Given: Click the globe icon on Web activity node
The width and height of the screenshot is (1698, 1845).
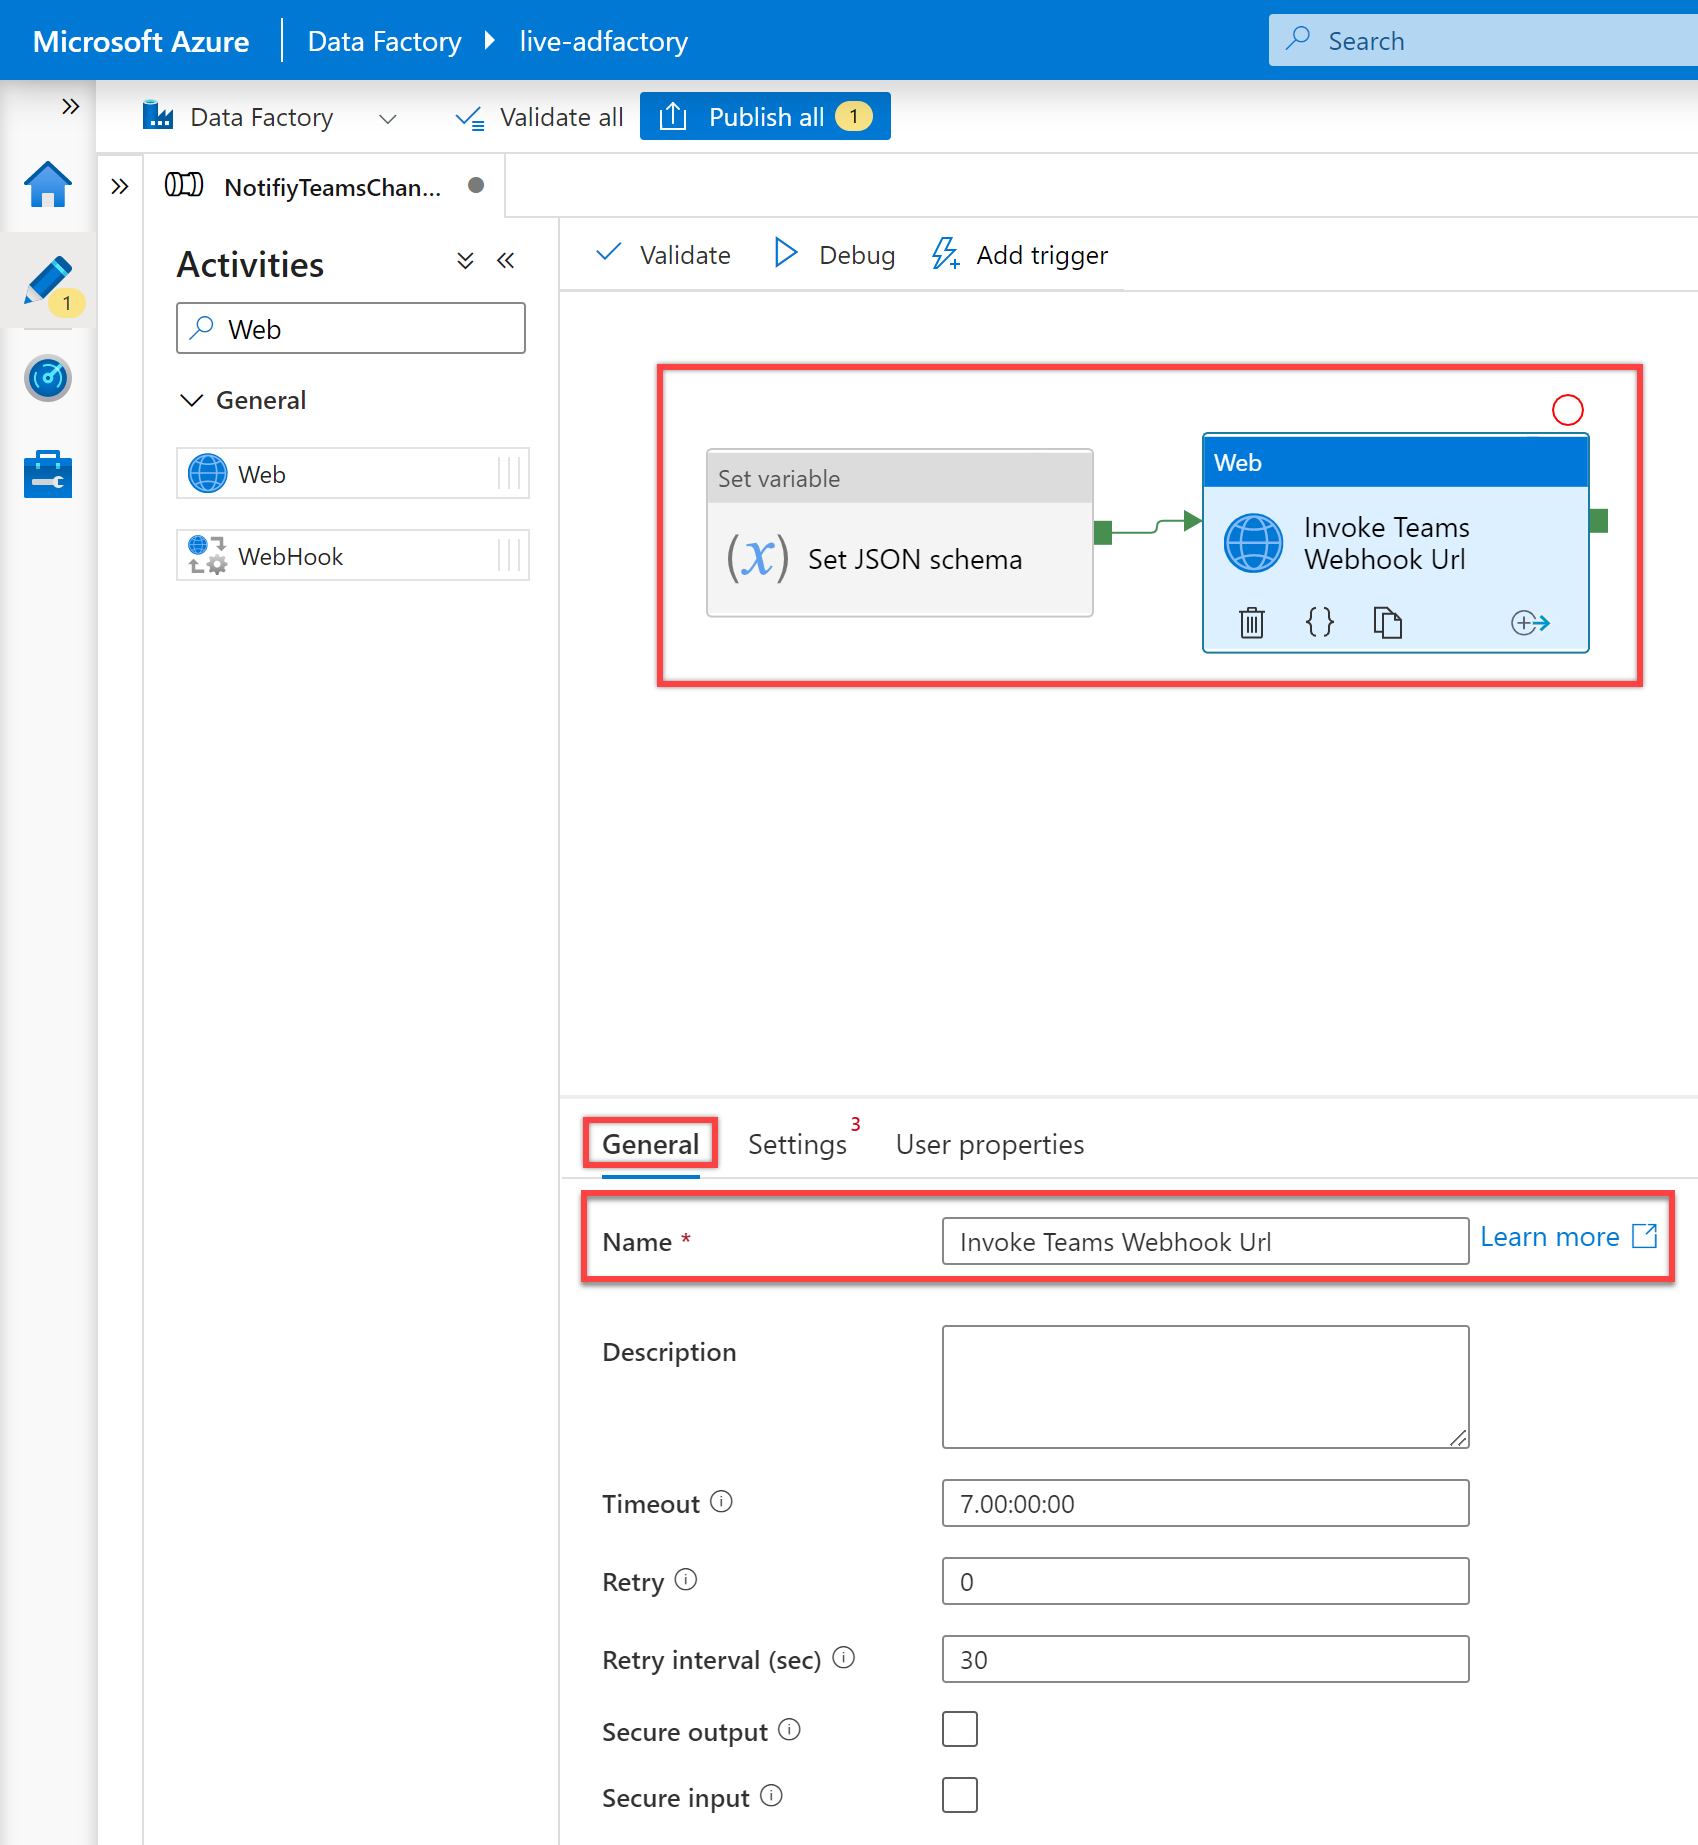Looking at the screenshot, I should click(1253, 543).
